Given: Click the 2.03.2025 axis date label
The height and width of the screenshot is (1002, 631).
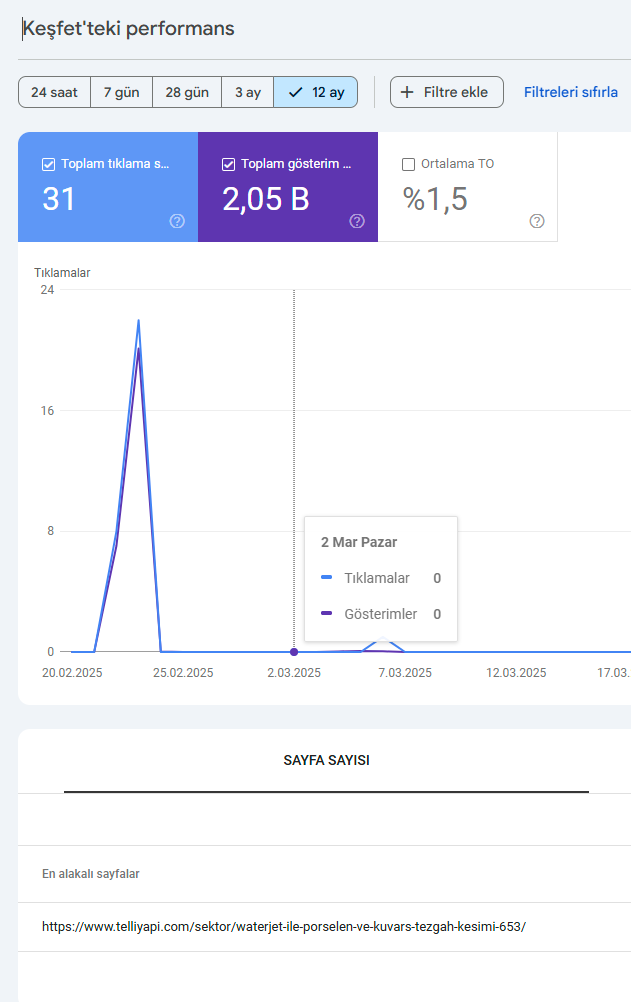Looking at the screenshot, I should [x=294, y=673].
